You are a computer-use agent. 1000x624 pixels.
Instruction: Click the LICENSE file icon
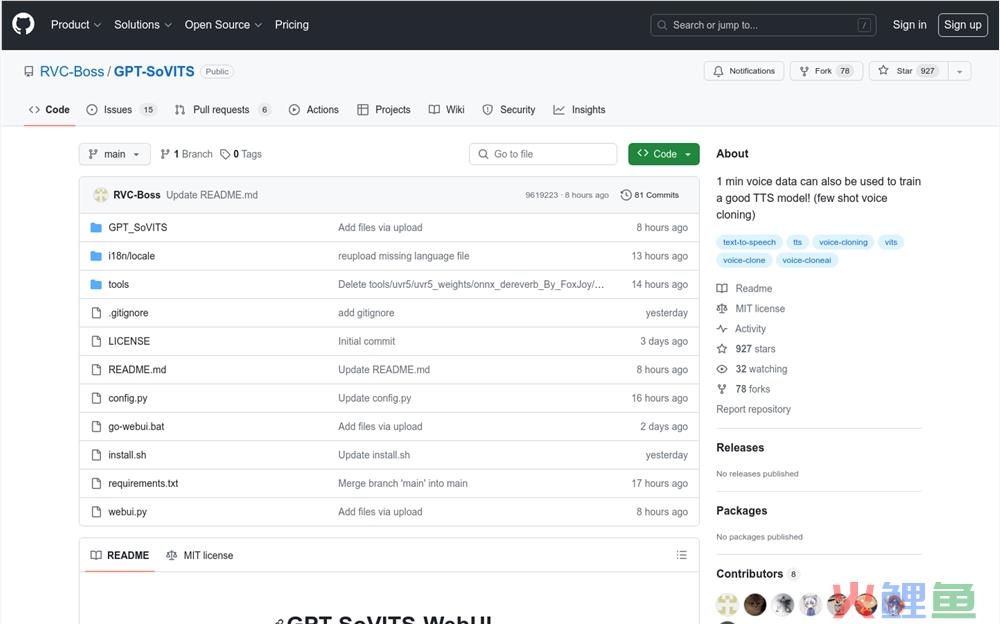96,341
